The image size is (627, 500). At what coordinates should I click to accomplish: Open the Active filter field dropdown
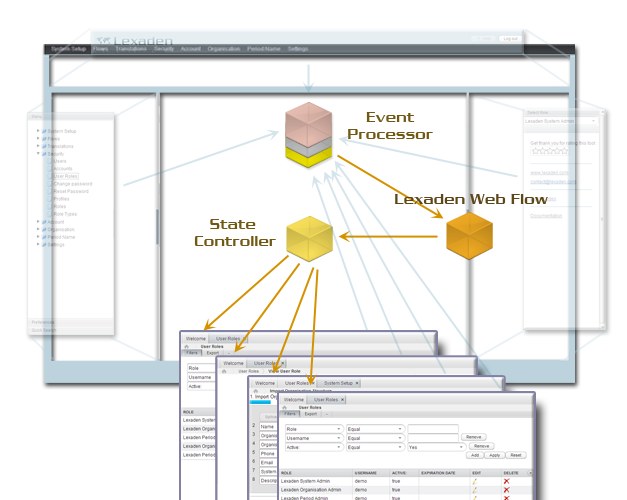pos(314,447)
